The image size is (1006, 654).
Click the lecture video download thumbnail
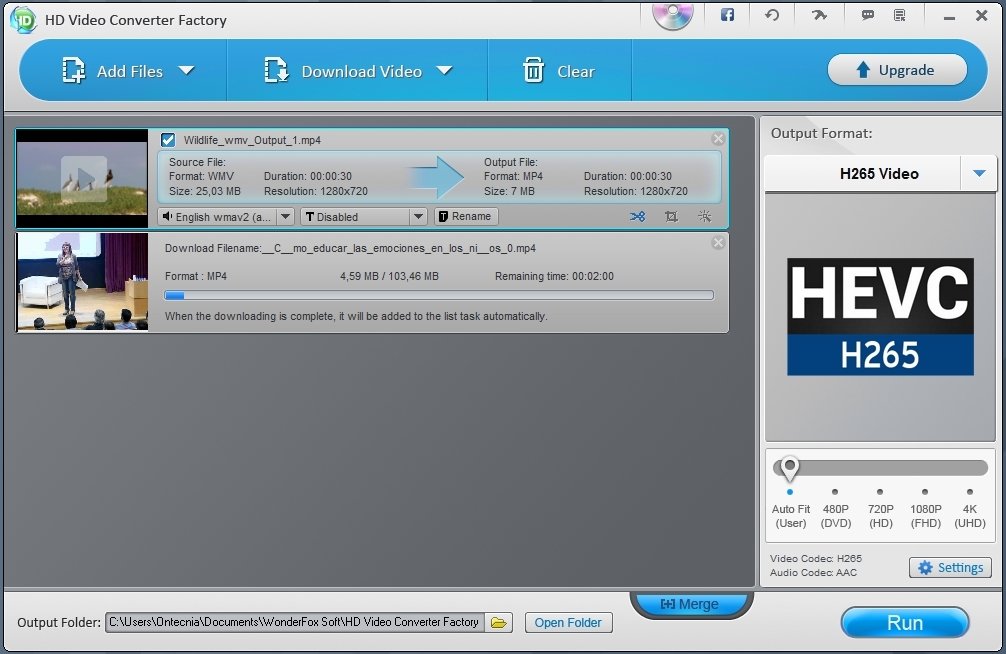point(82,282)
